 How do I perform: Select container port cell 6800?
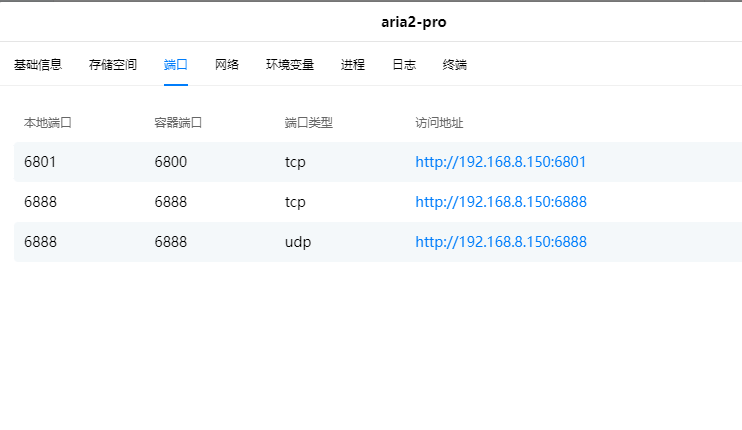point(171,162)
